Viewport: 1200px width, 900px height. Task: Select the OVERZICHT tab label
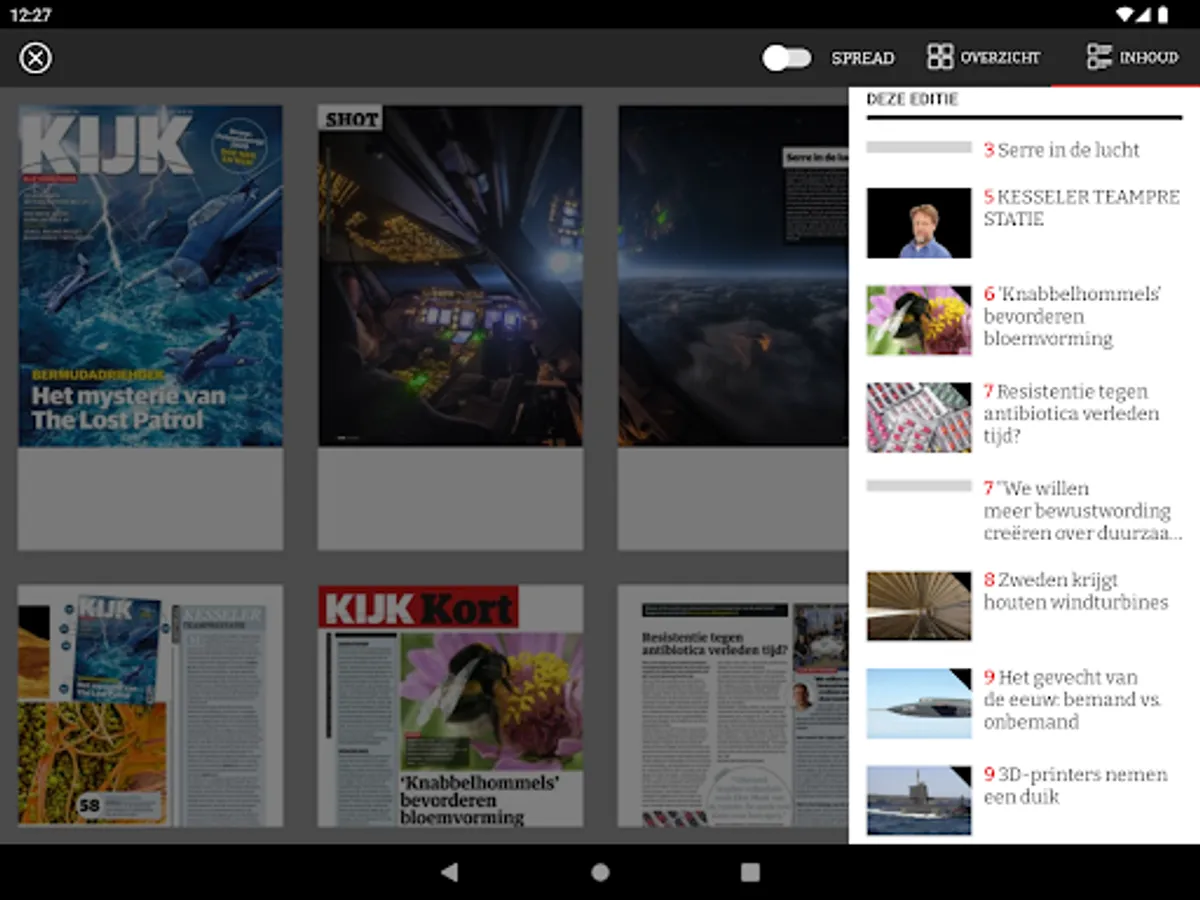(1000, 58)
